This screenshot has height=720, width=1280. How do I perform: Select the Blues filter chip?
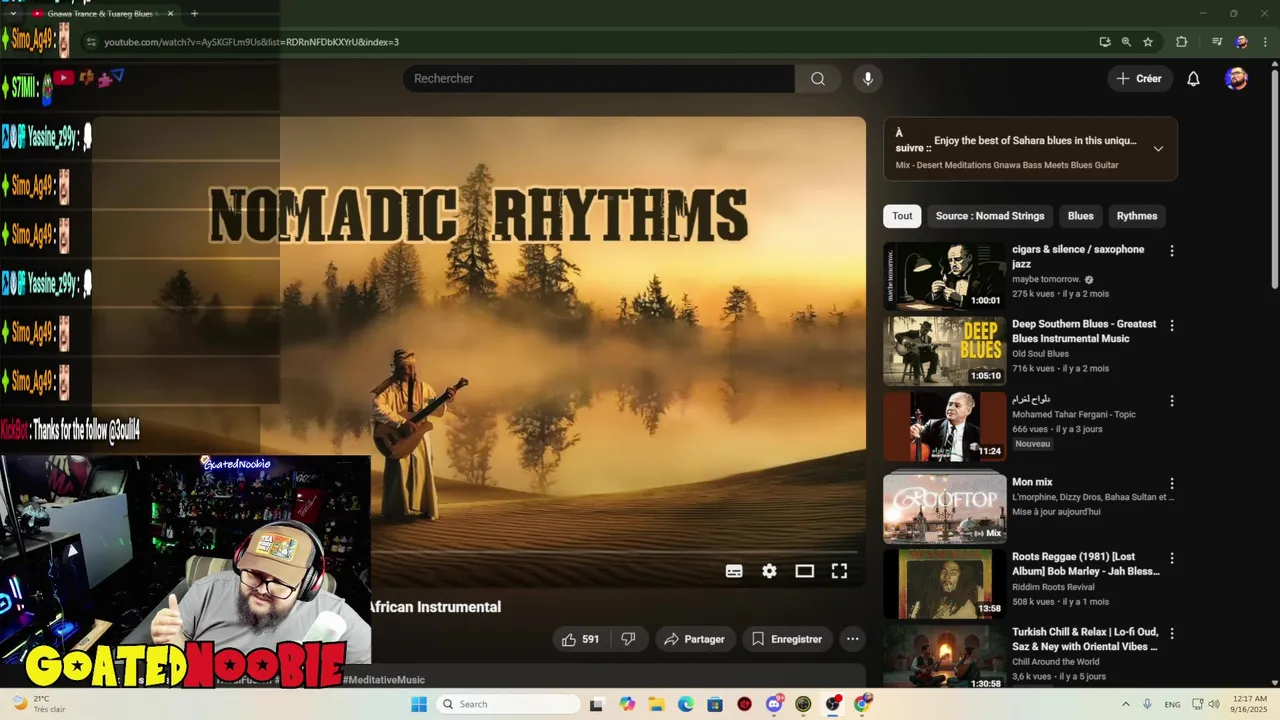pos(1080,216)
